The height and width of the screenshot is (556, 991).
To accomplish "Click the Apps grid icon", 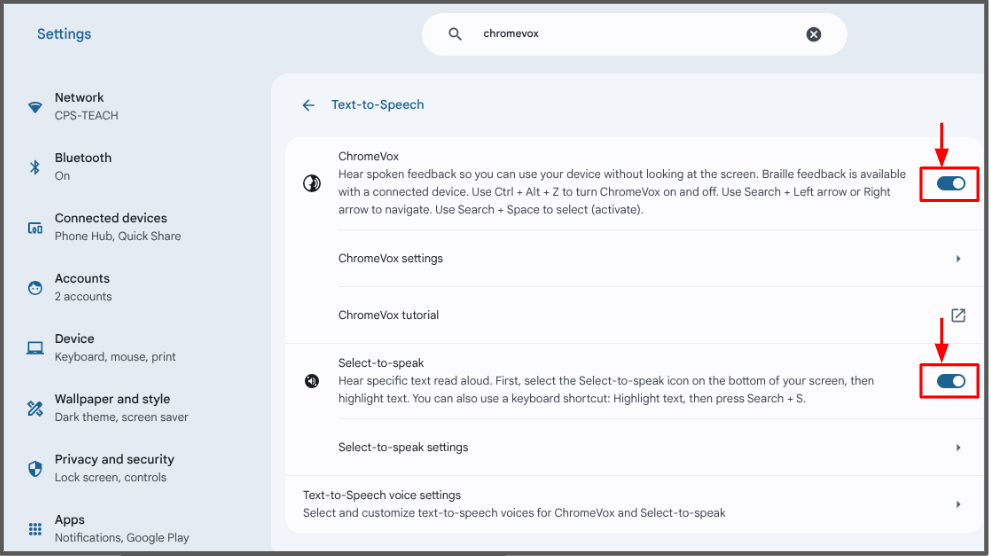I will coord(35,528).
